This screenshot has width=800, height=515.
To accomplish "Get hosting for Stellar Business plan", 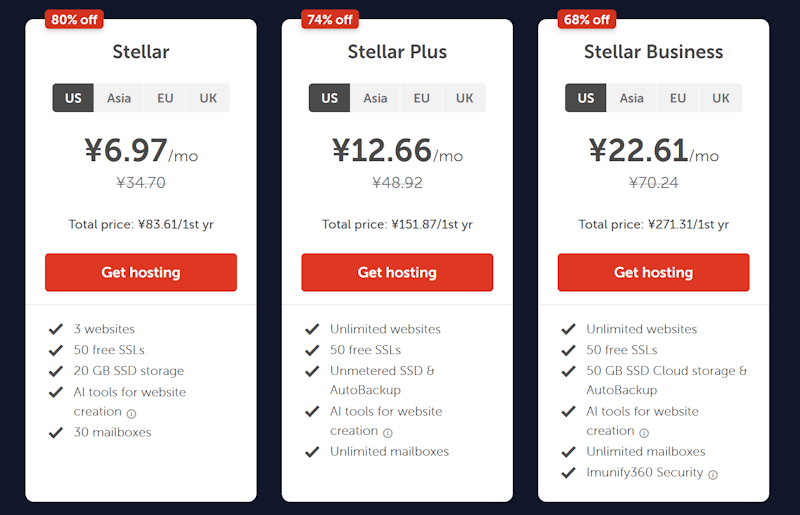I will pyautogui.click(x=653, y=272).
